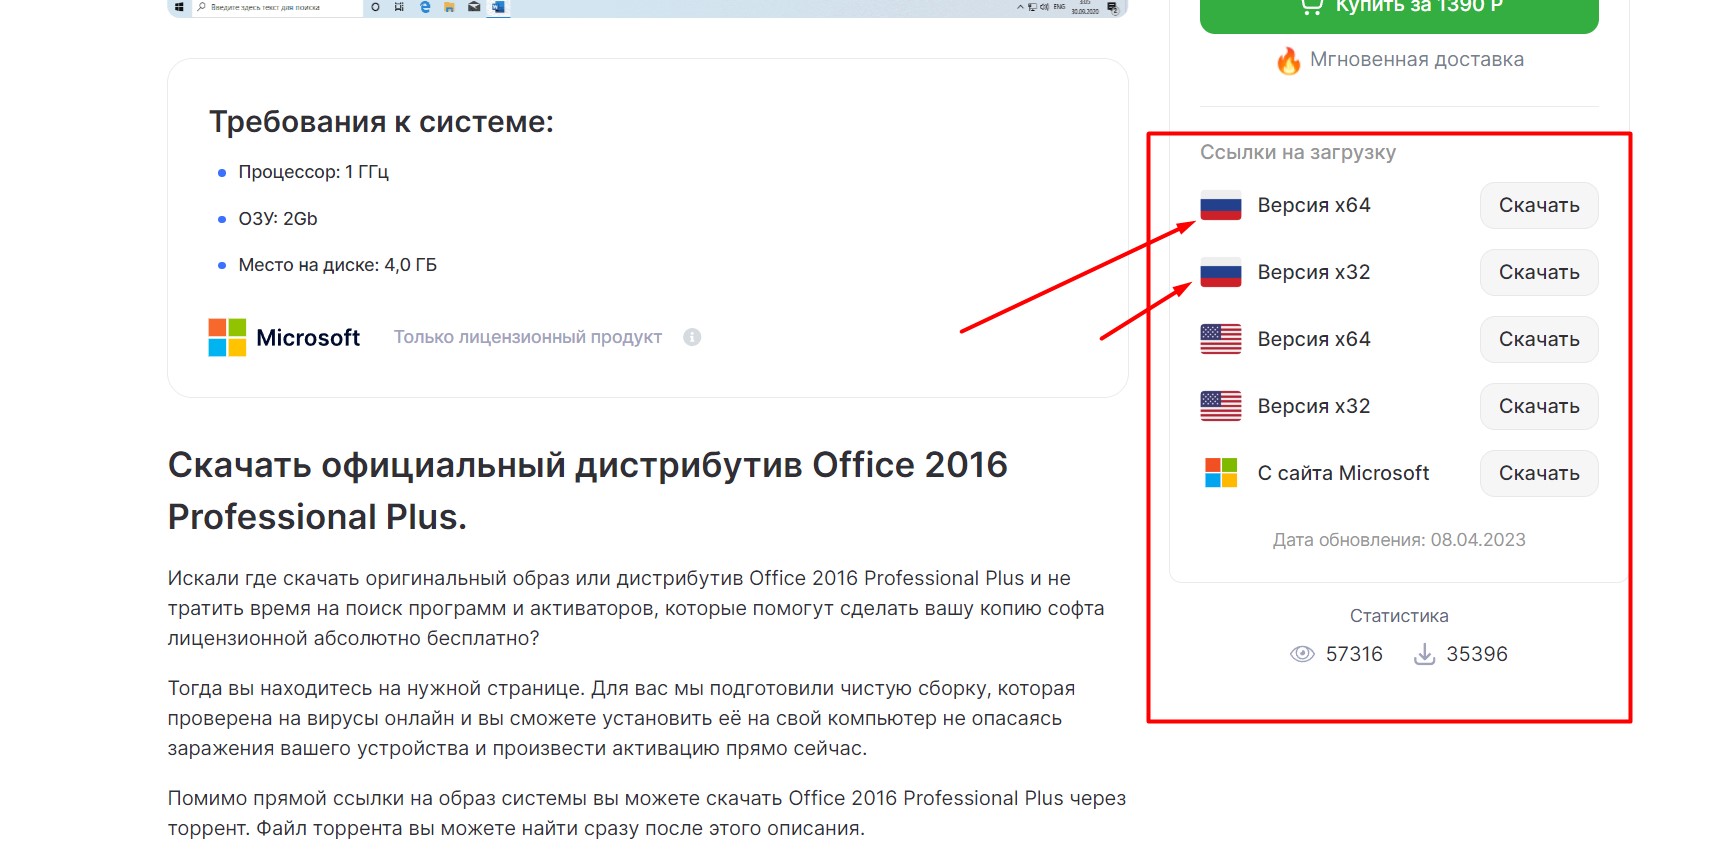Screen dimensions: 1715x856
Task: Click the 'Только лицензионный продукт' text
Action: click(528, 338)
